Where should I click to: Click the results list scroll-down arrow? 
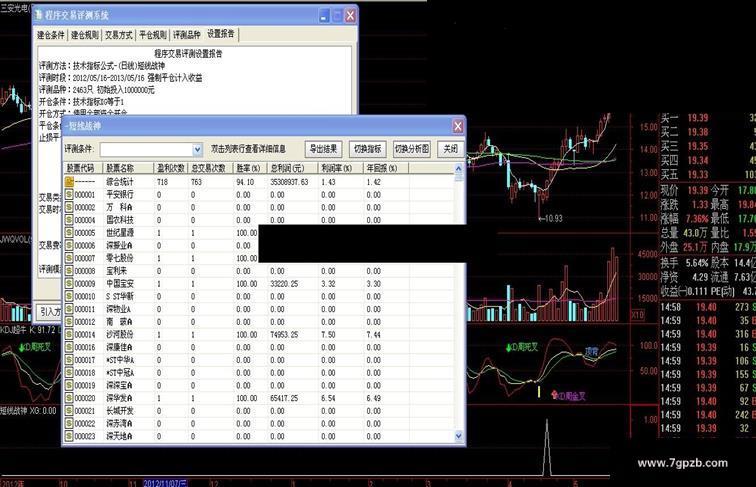[459, 436]
